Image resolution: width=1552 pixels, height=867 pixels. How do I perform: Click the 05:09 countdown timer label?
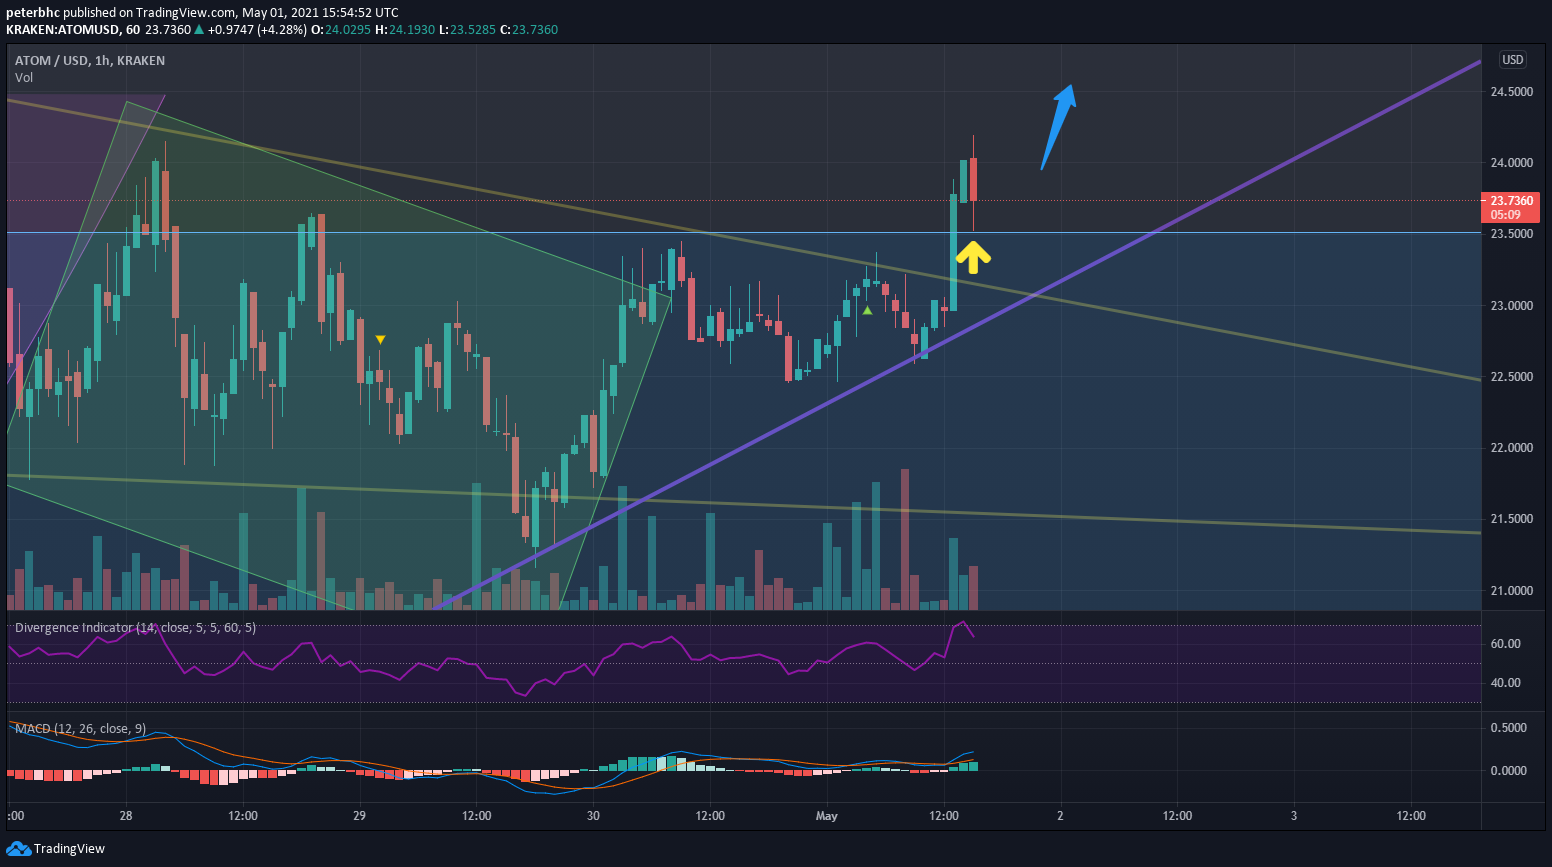tap(1506, 215)
